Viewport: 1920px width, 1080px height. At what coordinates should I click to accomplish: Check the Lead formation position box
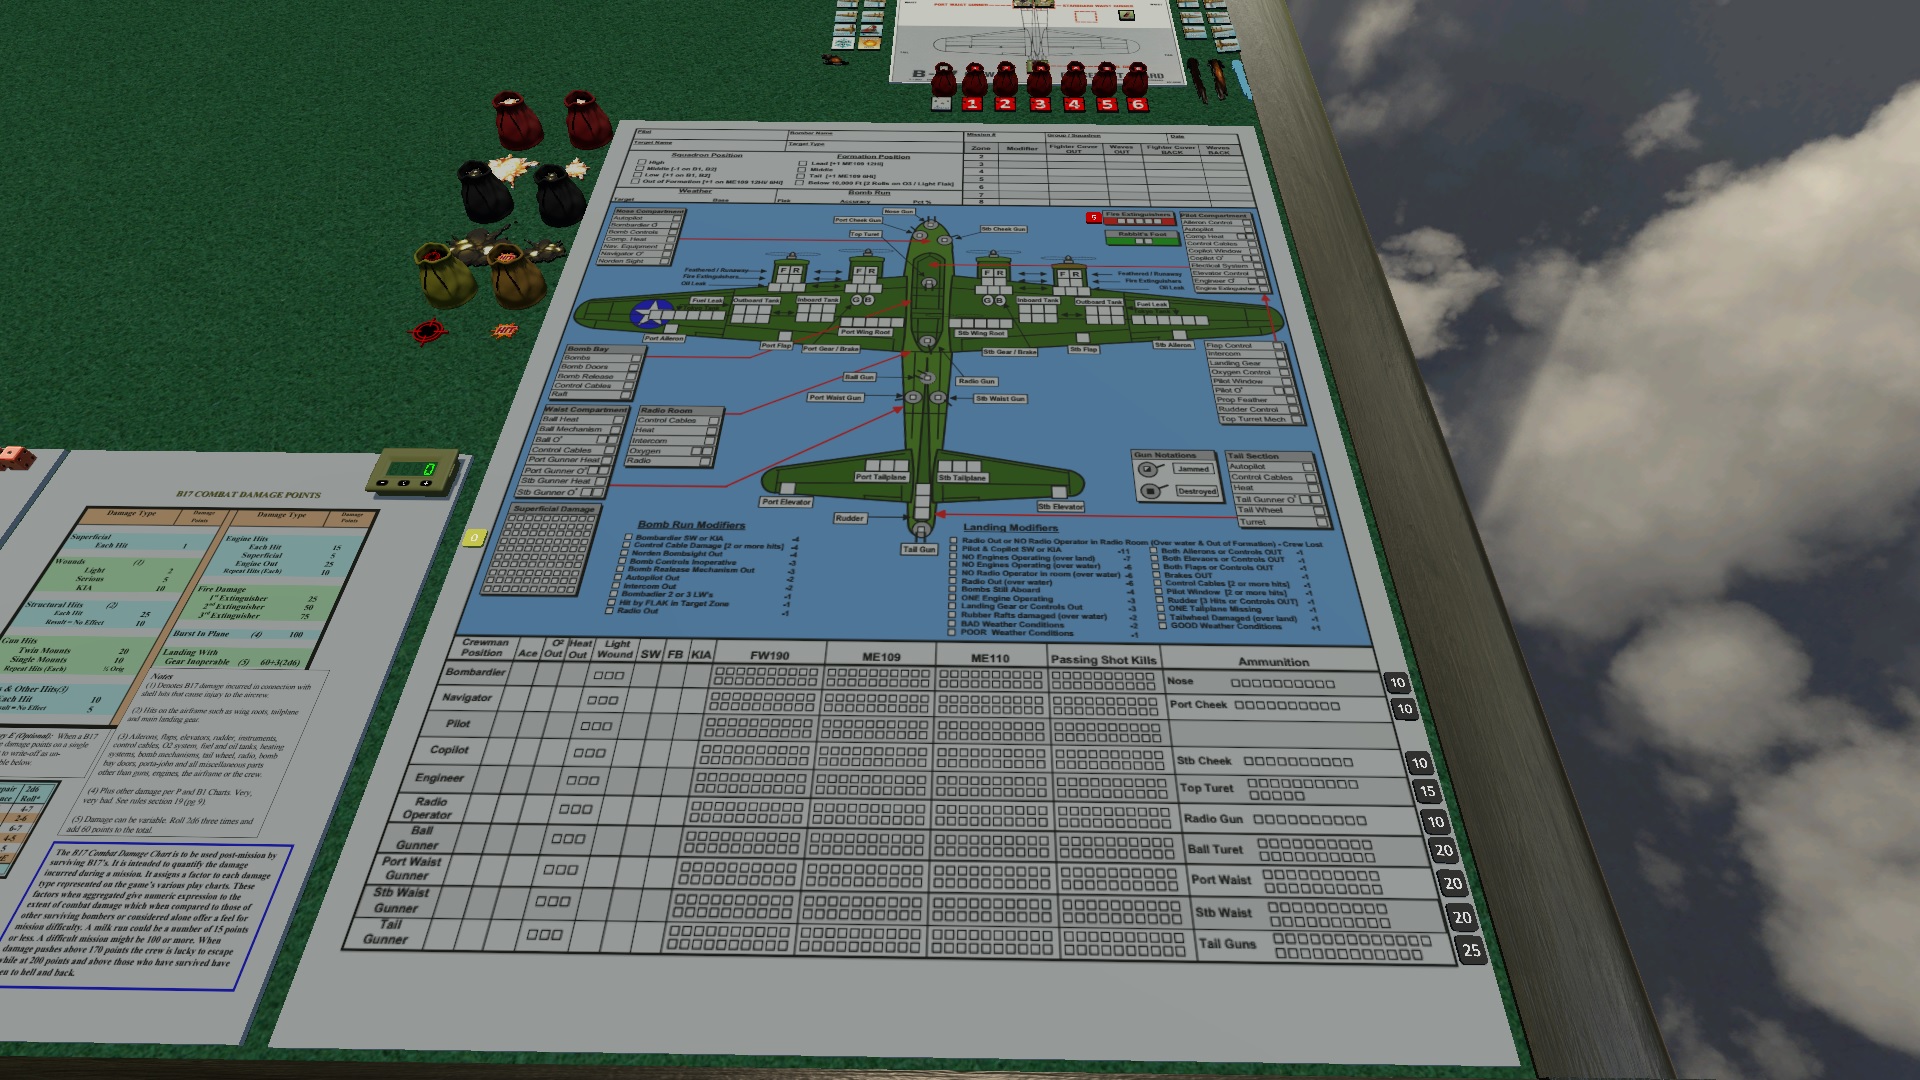pyautogui.click(x=803, y=163)
